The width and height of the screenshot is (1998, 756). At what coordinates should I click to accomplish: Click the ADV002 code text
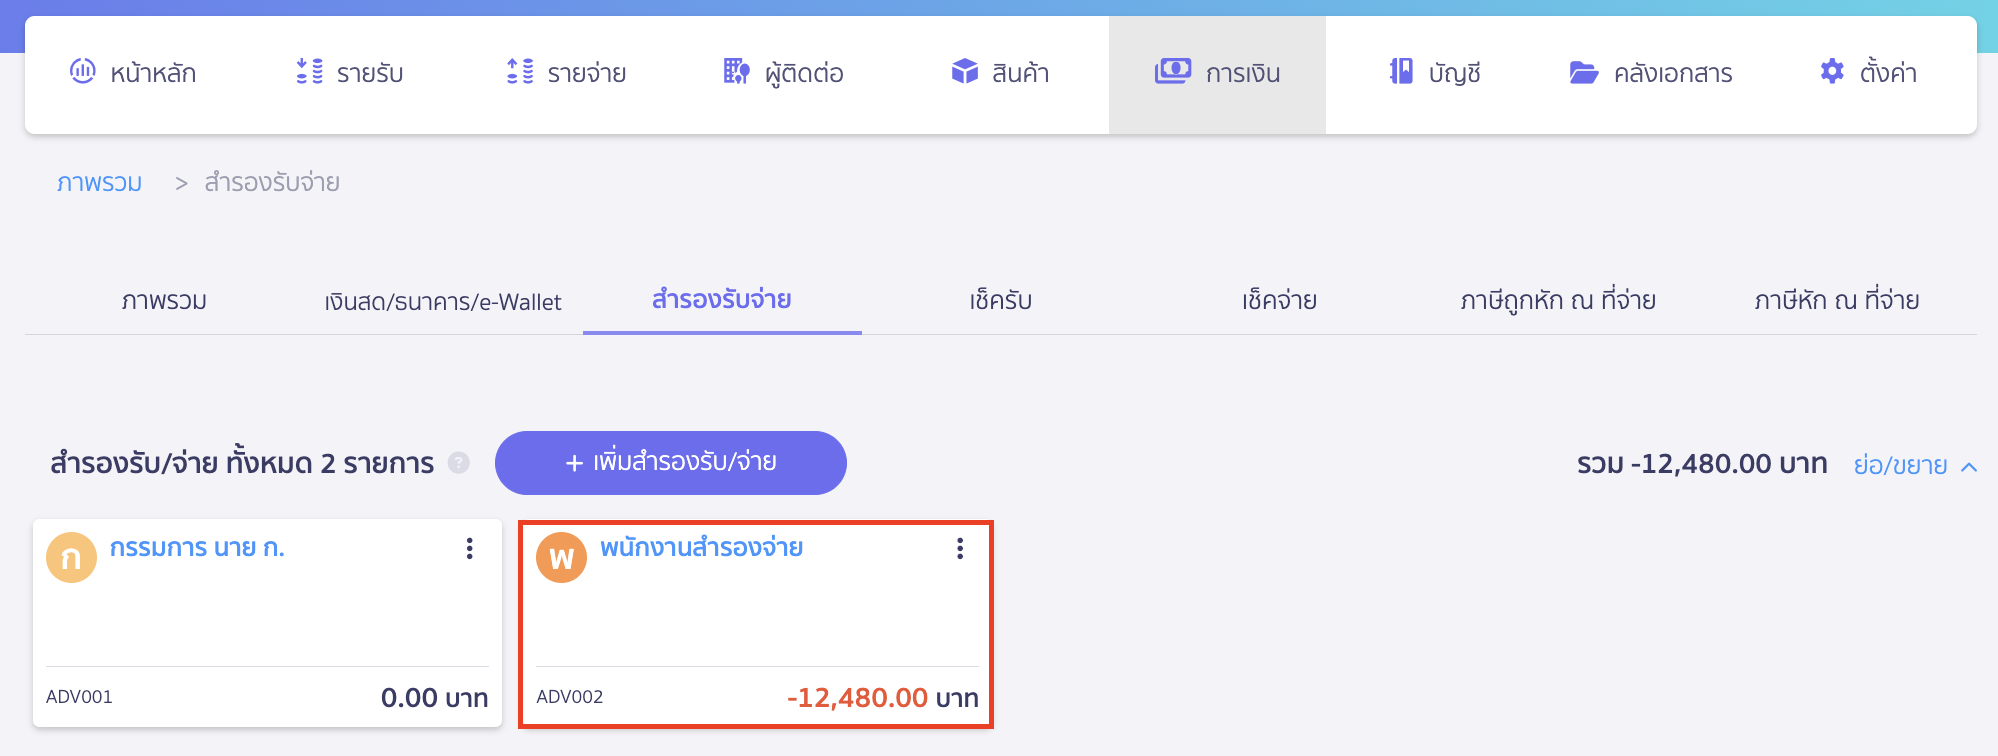coord(570,697)
